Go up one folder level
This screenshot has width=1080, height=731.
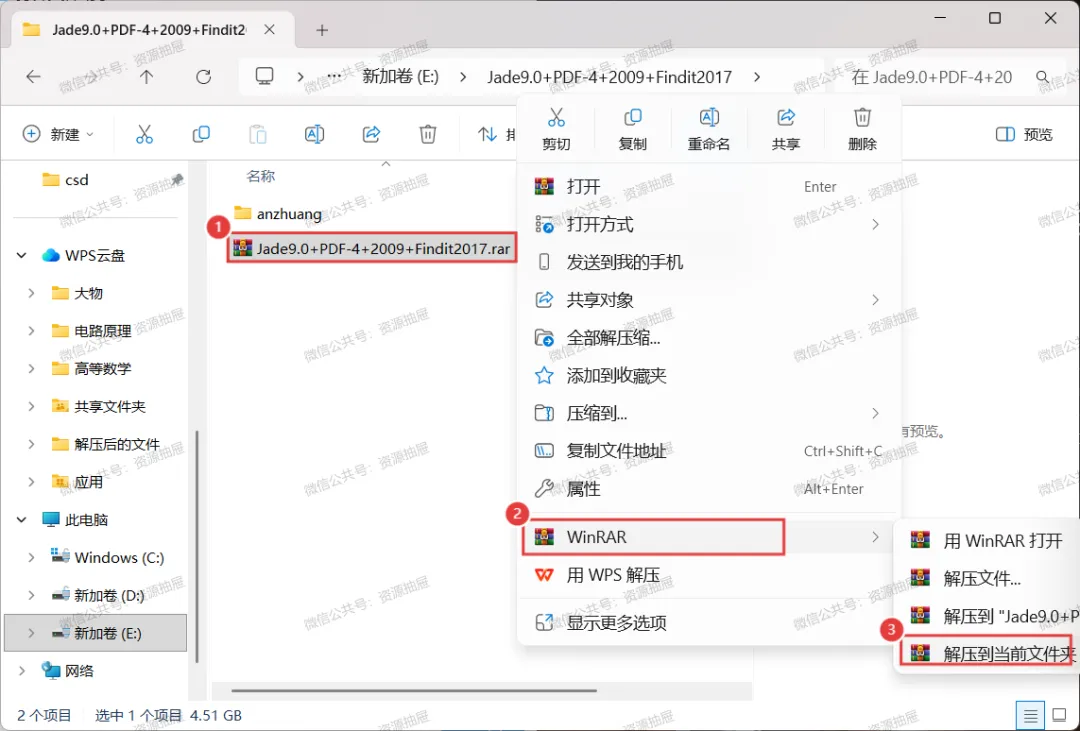click(147, 76)
